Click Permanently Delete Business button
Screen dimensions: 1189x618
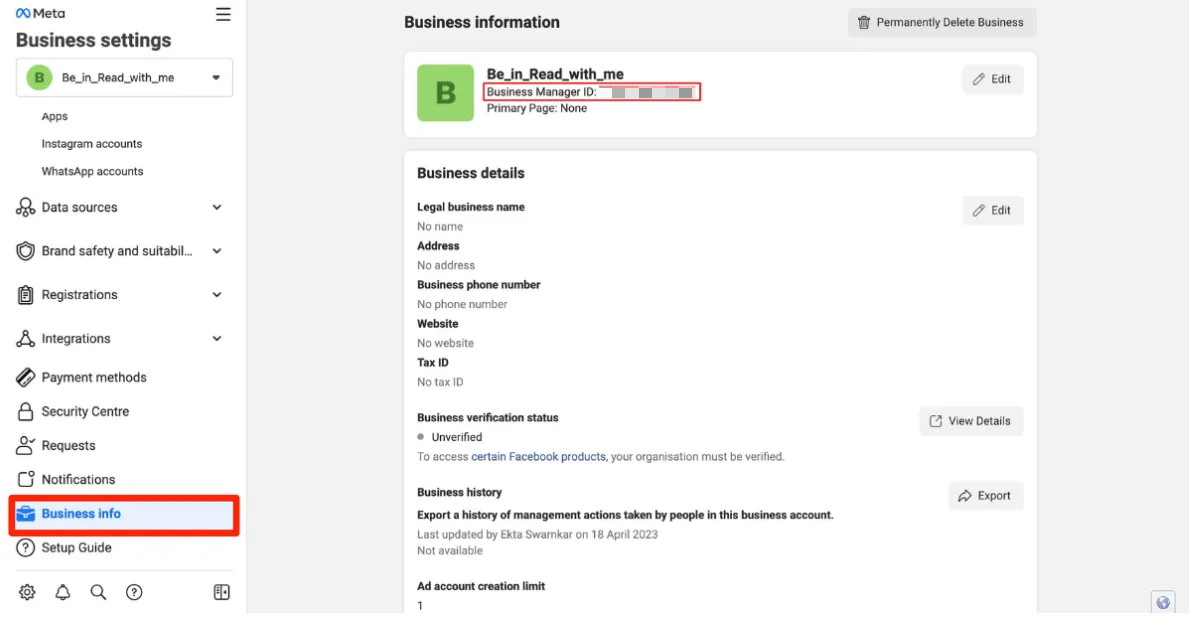[942, 23]
